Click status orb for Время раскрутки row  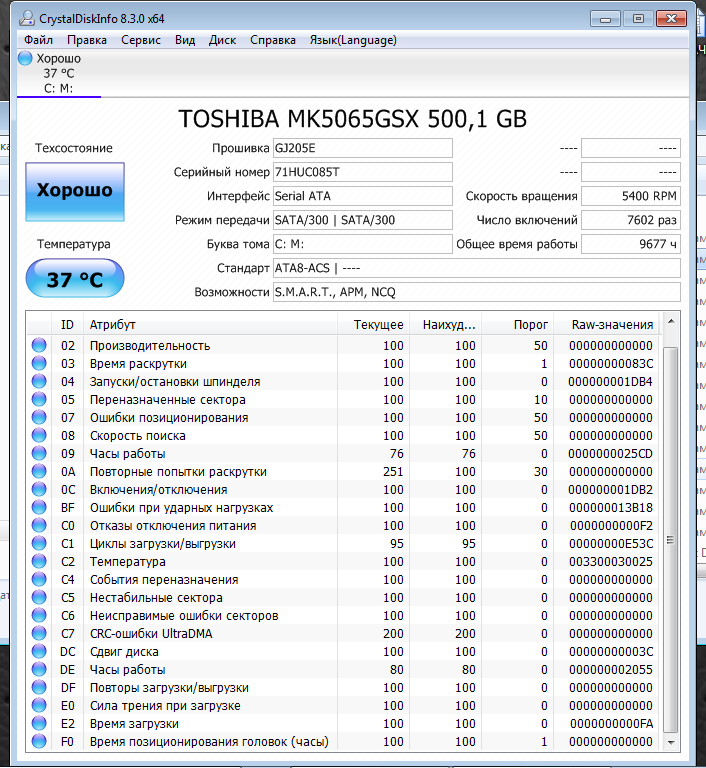click(39, 363)
